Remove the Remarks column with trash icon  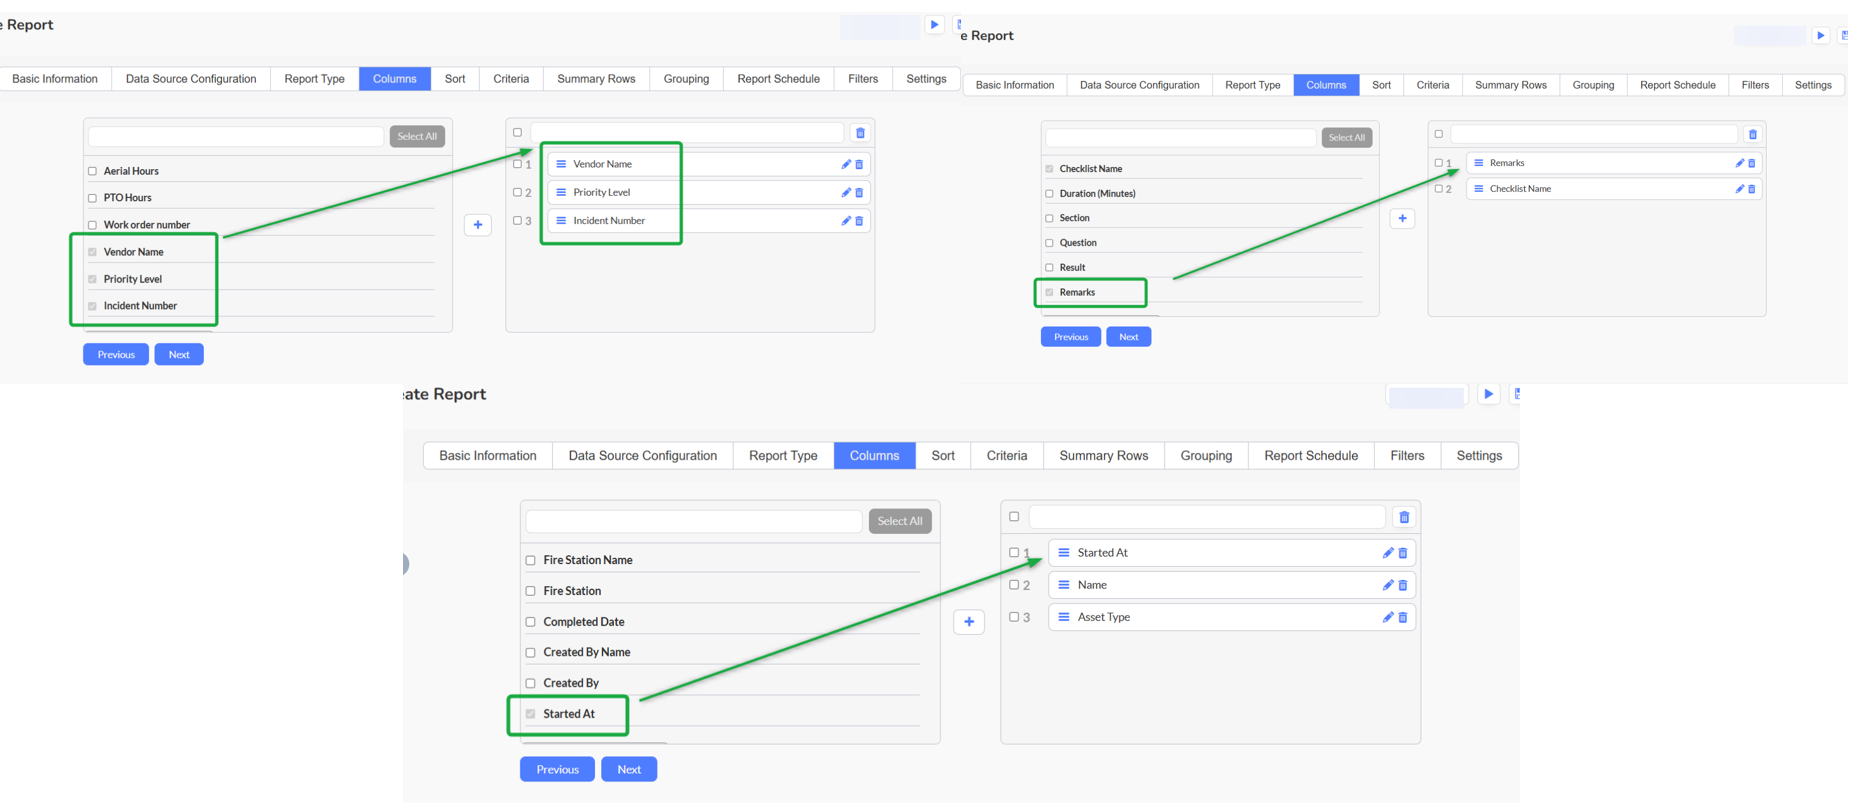point(1752,163)
